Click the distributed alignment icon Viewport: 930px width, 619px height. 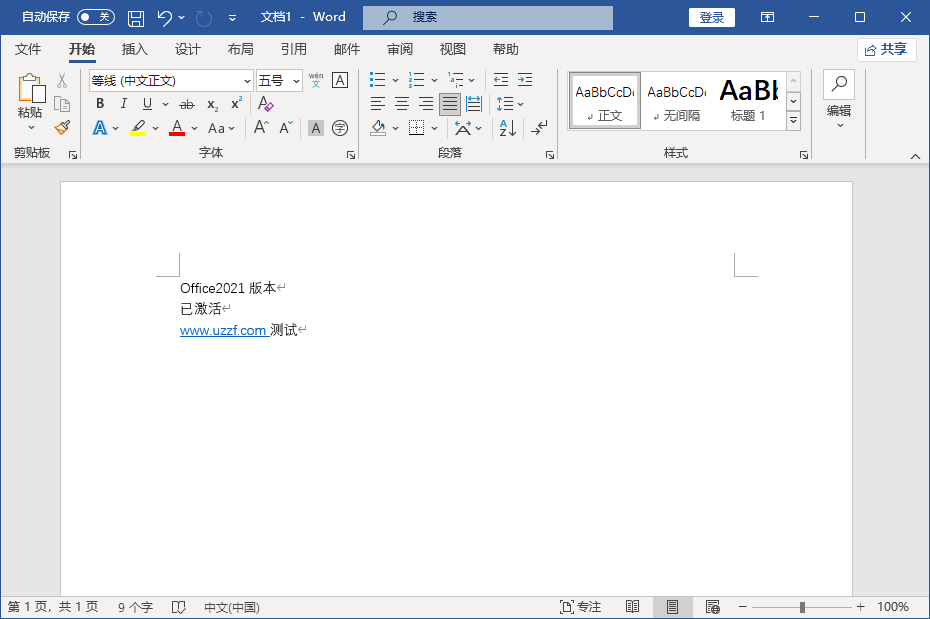[x=474, y=104]
